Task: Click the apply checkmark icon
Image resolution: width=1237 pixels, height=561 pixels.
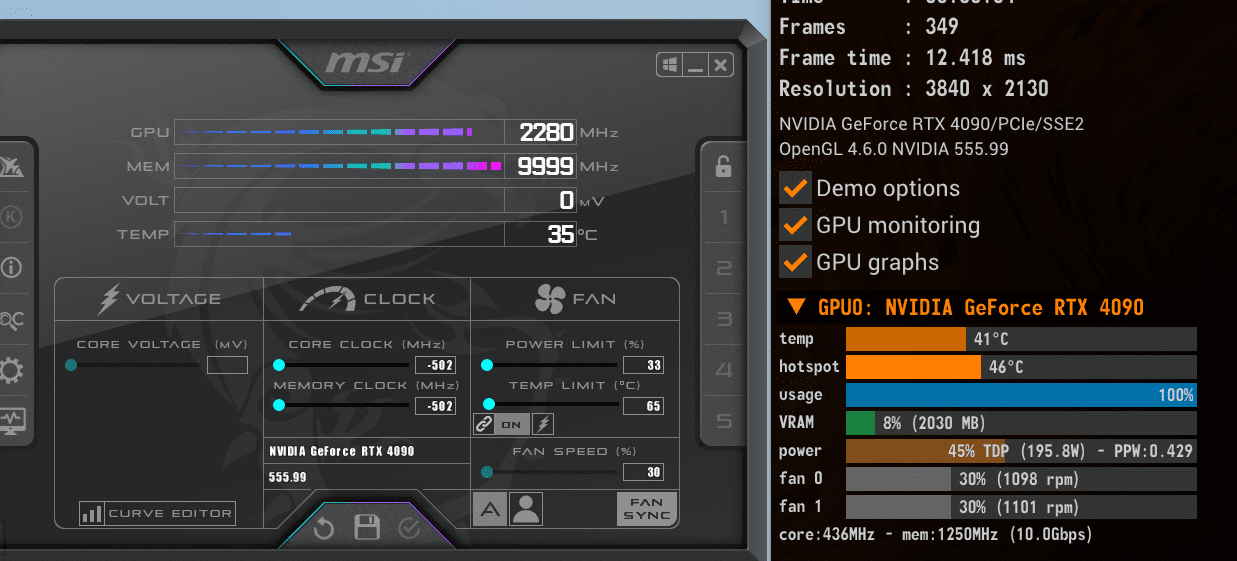Action: tap(409, 528)
